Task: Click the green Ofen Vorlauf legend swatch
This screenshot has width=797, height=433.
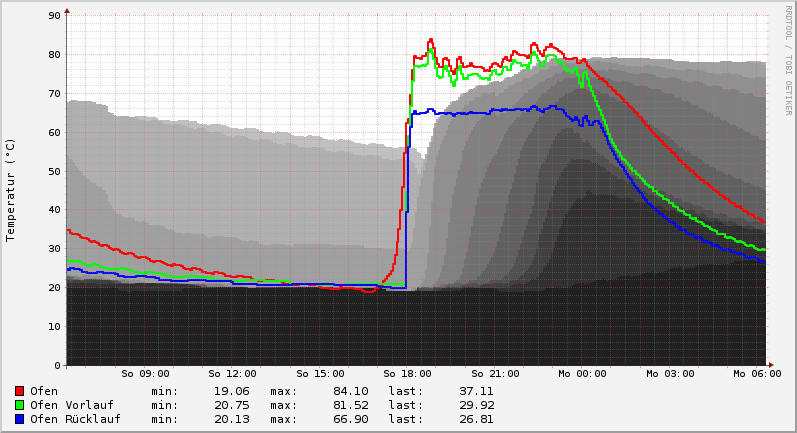Action: pos(19,405)
